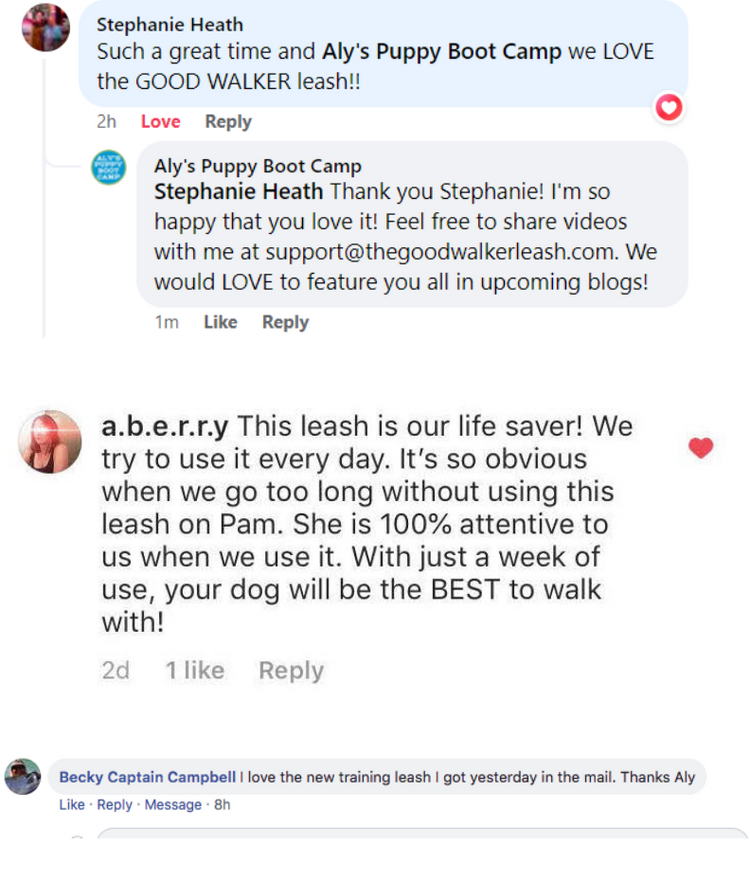The width and height of the screenshot is (750, 881).
Task: Open Becky Captain Campbell profile name
Action: [x=148, y=777]
